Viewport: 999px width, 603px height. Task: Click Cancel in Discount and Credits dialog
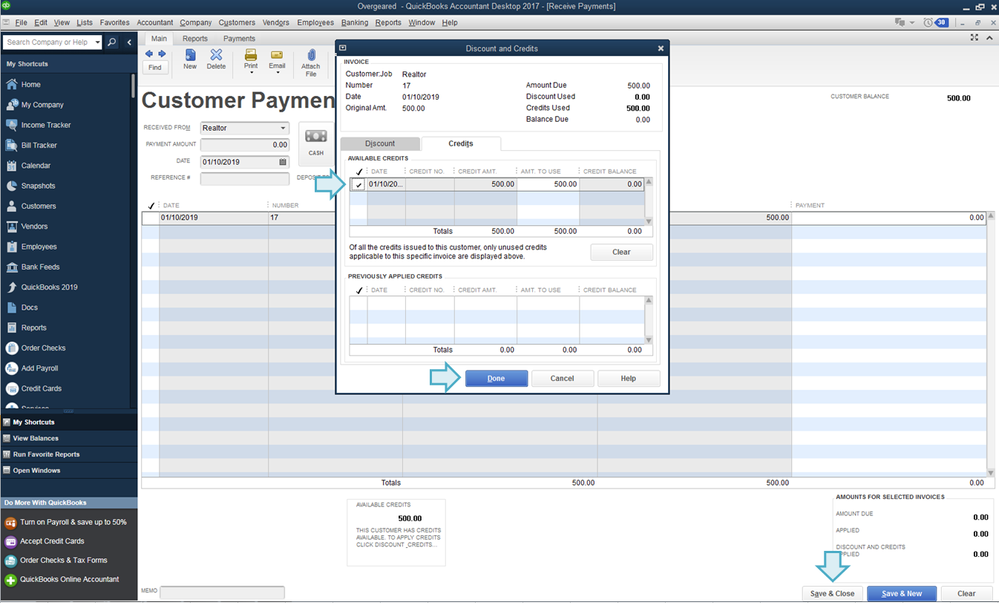pos(562,378)
